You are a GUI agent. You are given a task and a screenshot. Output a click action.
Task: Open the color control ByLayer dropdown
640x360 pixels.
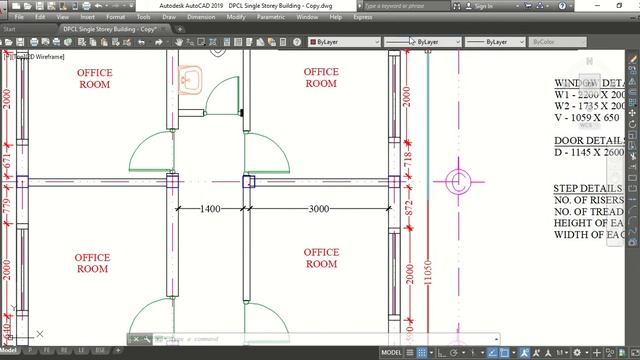[x=344, y=42]
